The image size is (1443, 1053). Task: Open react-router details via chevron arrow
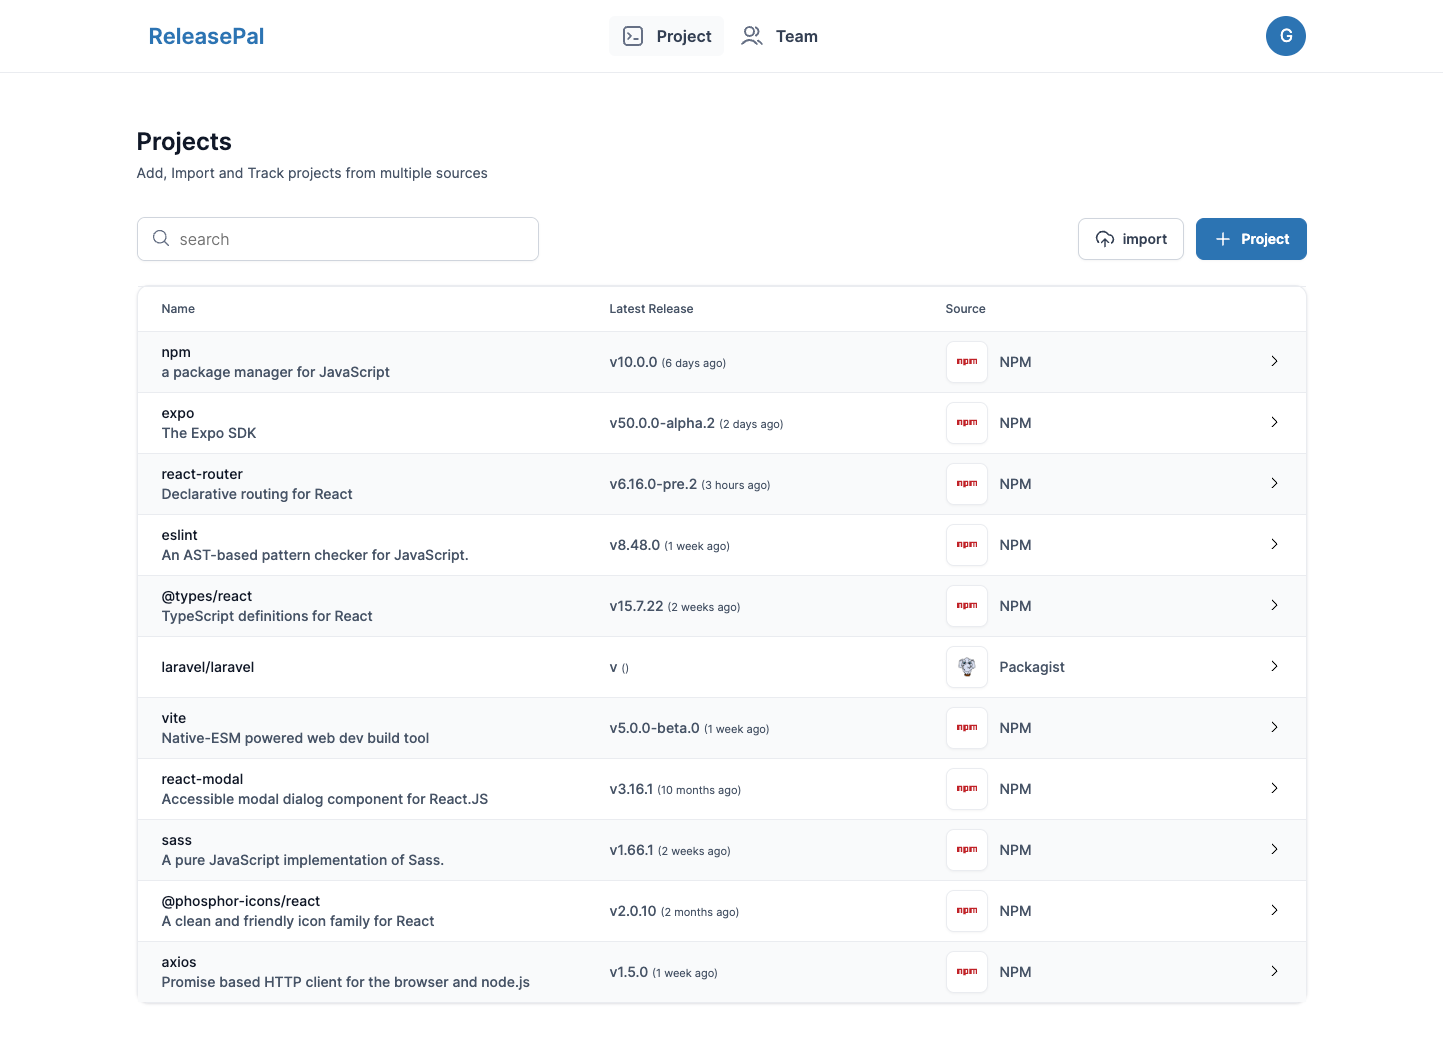pos(1274,483)
